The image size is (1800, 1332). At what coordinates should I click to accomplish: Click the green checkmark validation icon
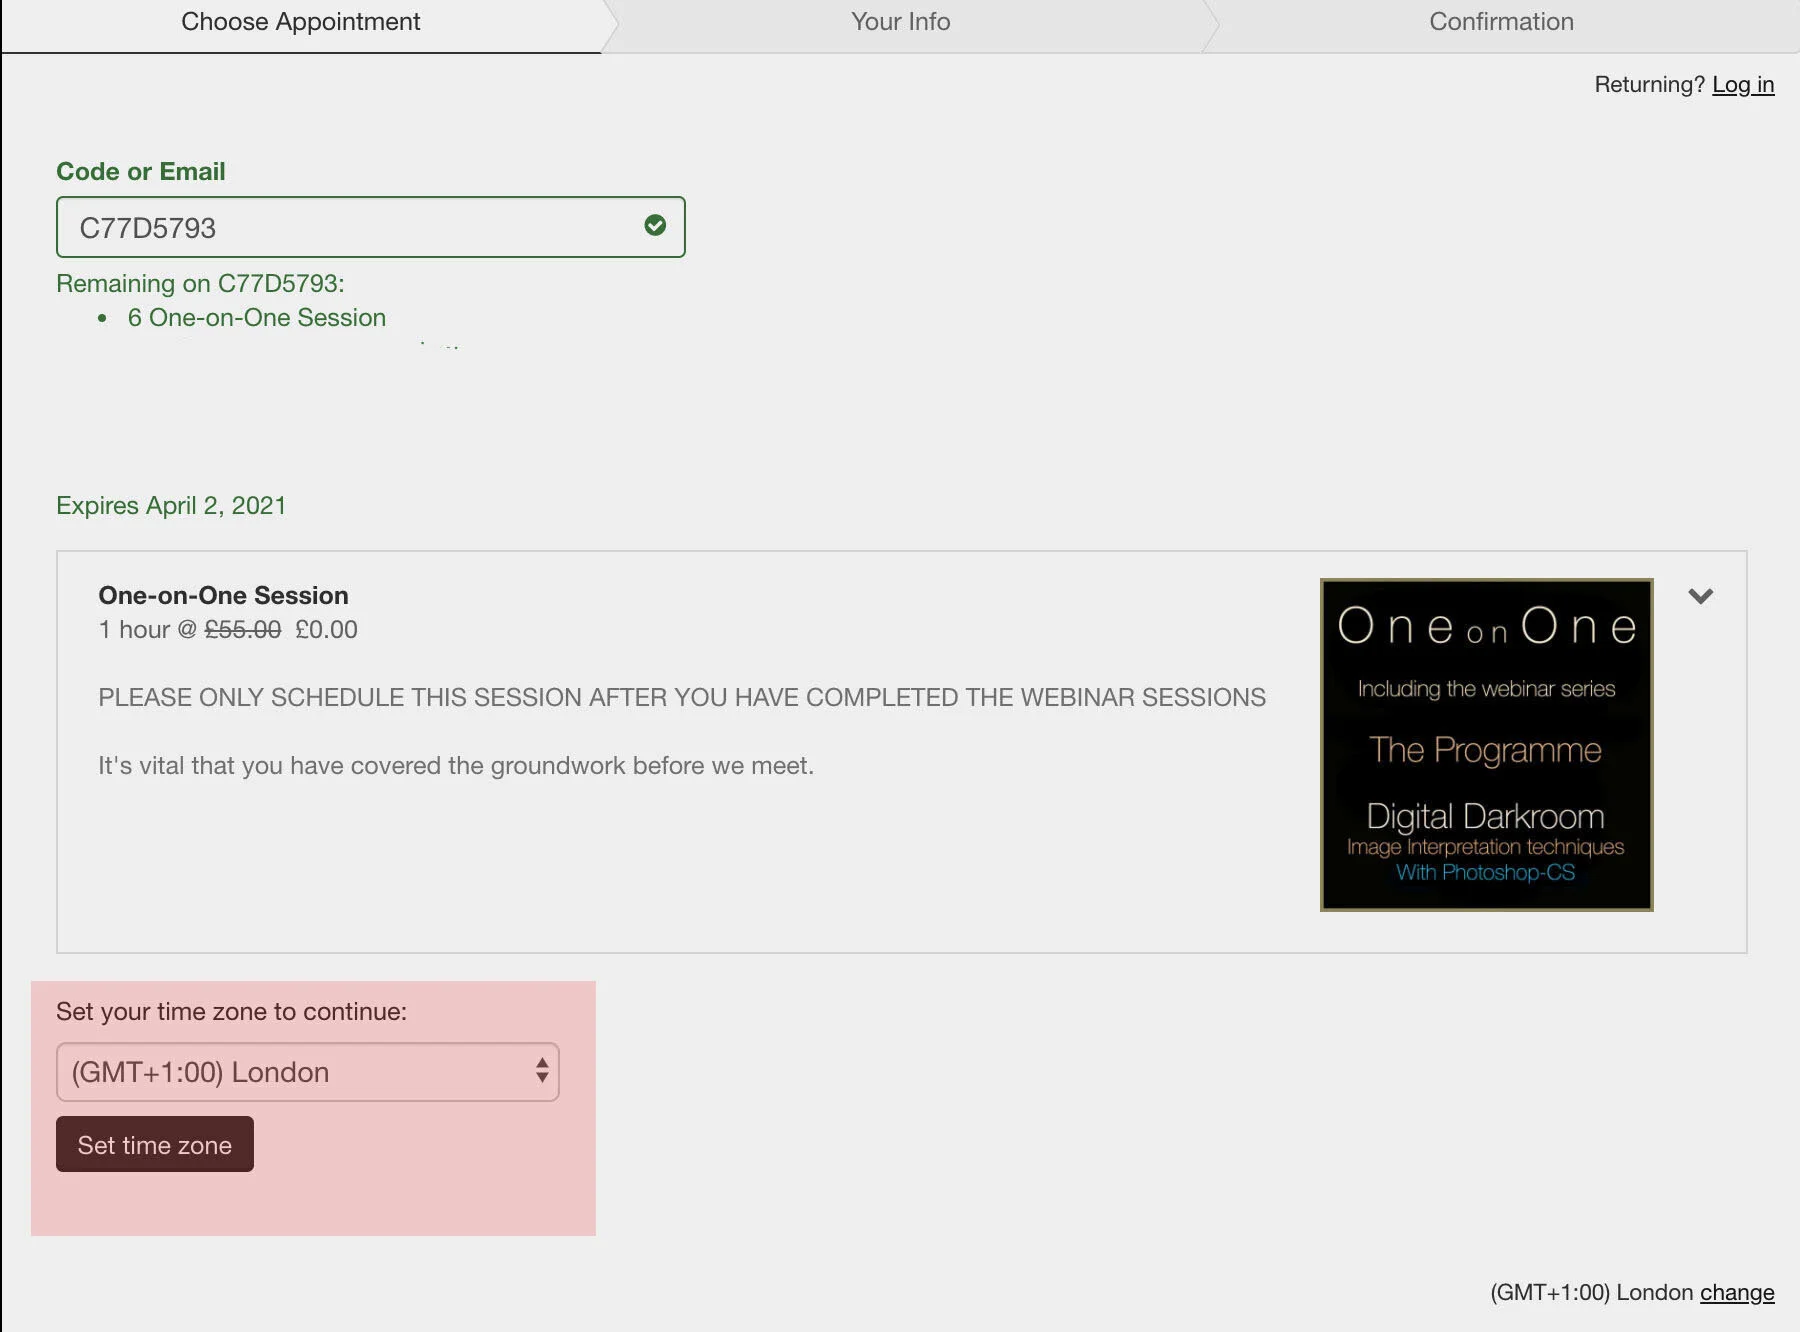click(655, 225)
